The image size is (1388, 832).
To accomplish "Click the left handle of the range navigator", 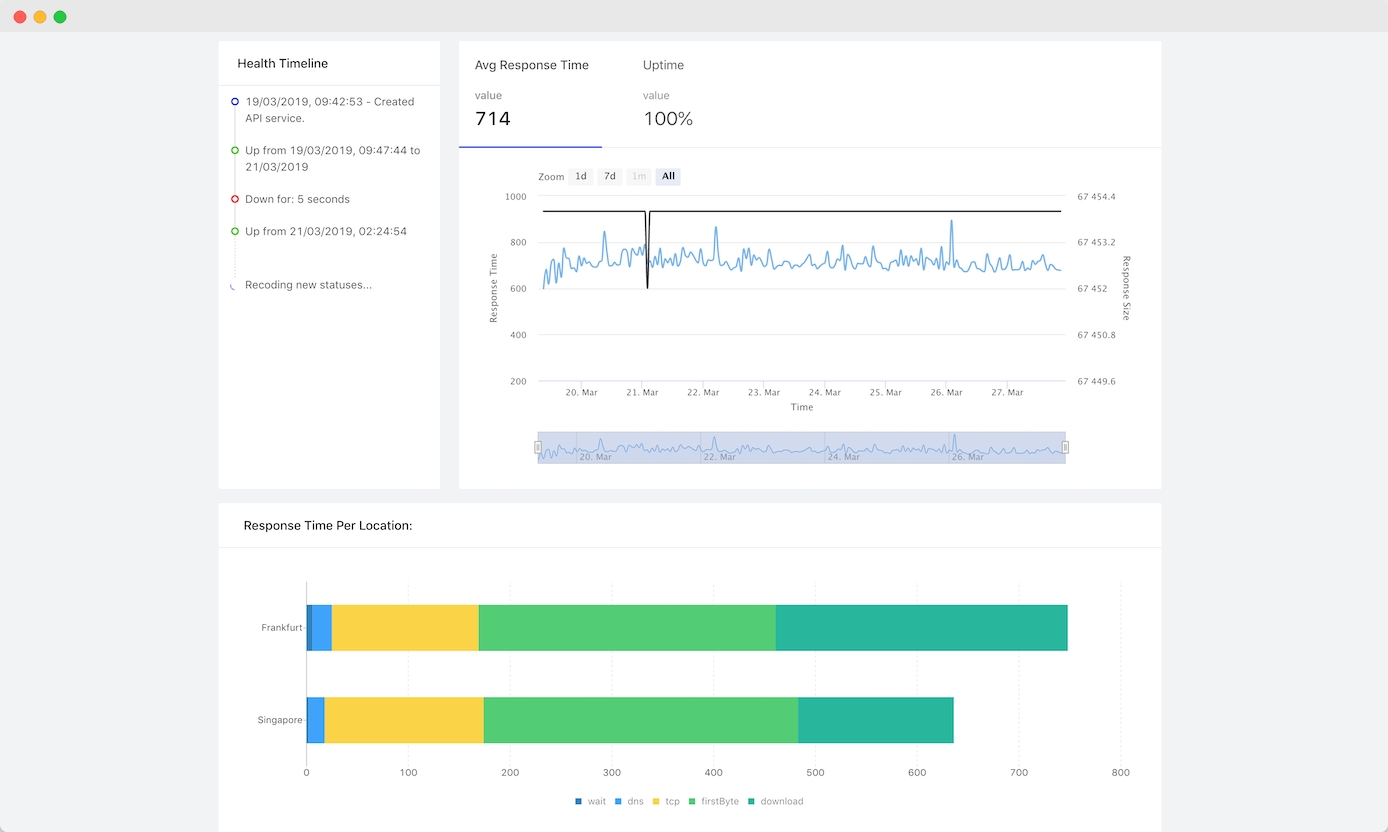I will click(538, 447).
